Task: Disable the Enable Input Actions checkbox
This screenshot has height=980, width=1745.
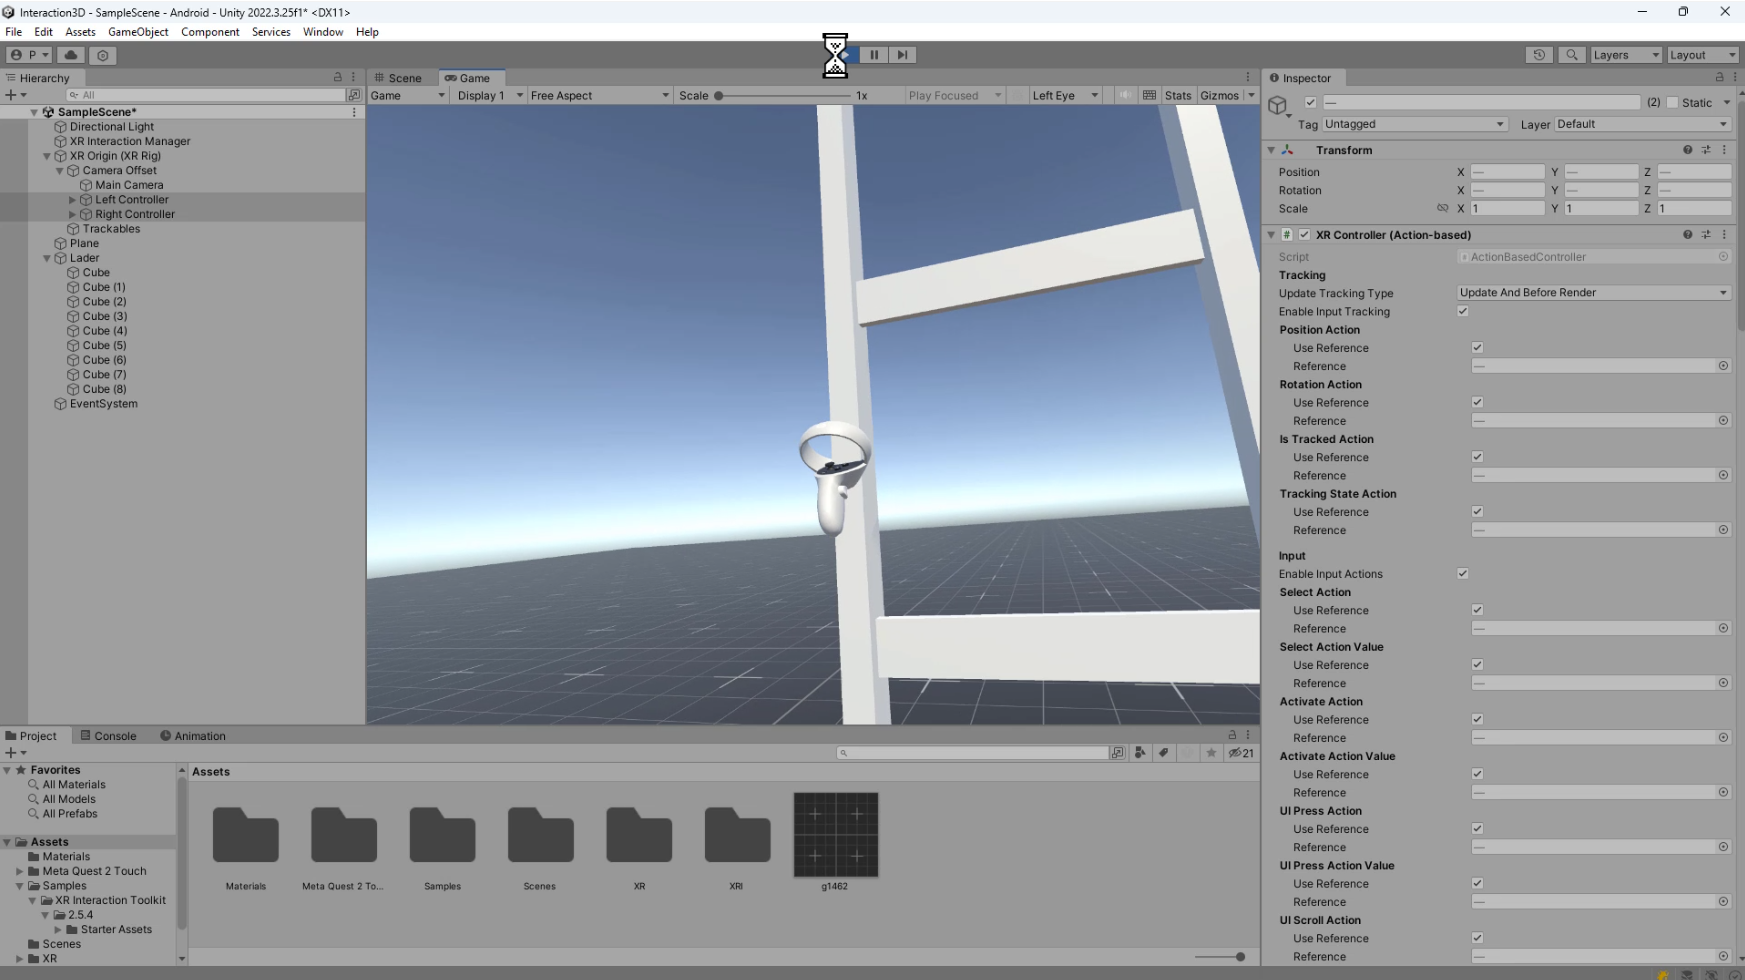Action: [x=1463, y=574]
